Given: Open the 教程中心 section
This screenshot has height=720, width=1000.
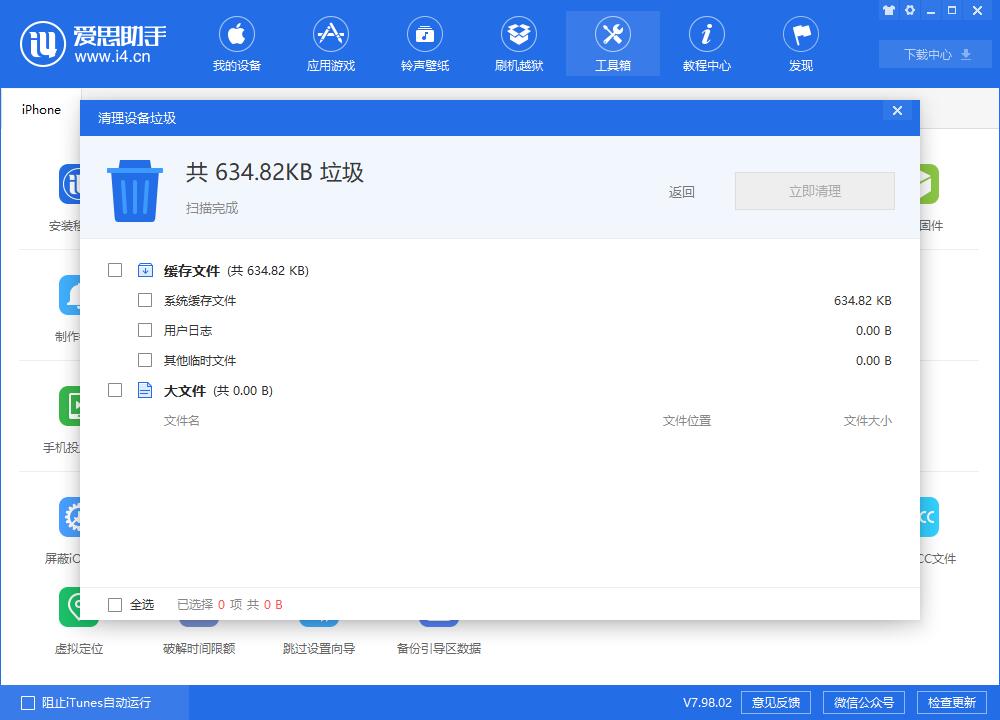Looking at the screenshot, I should [x=707, y=43].
